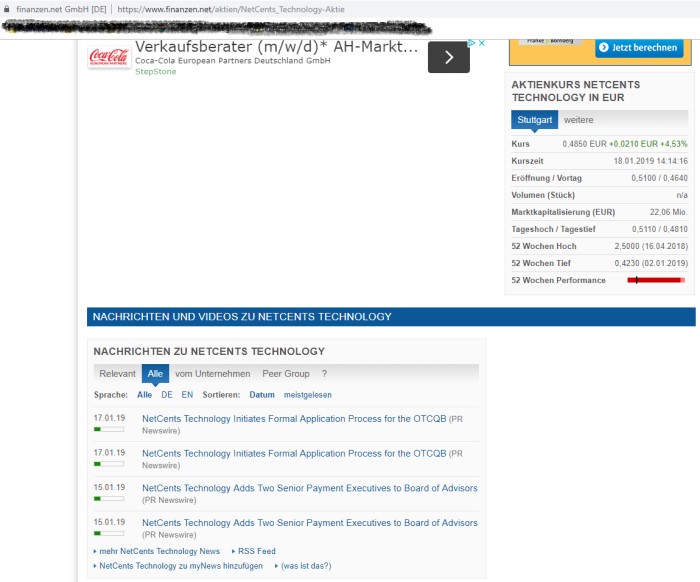The height and width of the screenshot is (582, 700).
Task: Open the AdChoices triangle icon
Action: click(471, 43)
